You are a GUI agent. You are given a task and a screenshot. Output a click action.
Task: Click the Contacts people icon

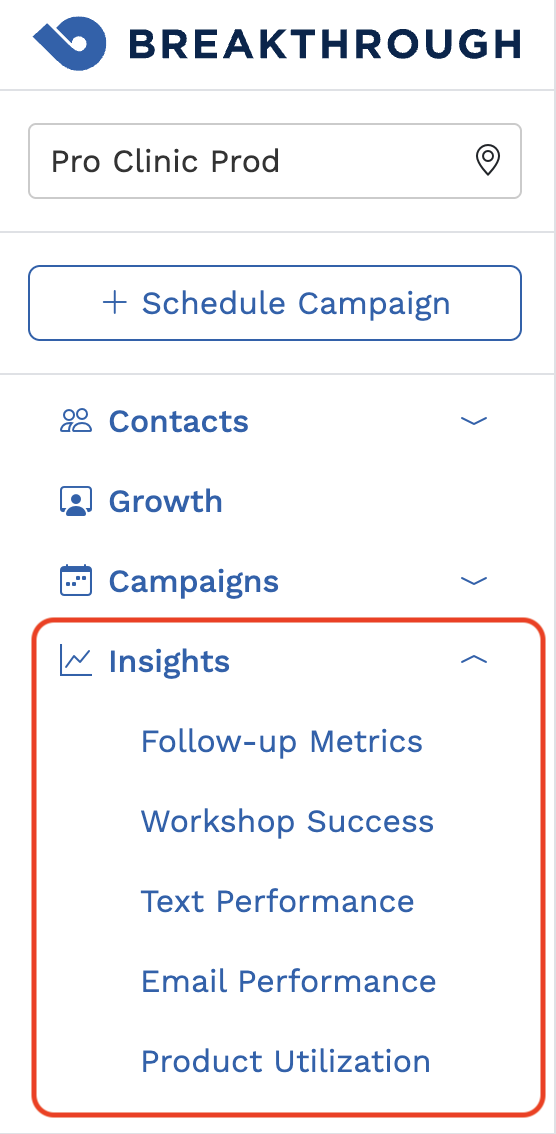coord(76,421)
